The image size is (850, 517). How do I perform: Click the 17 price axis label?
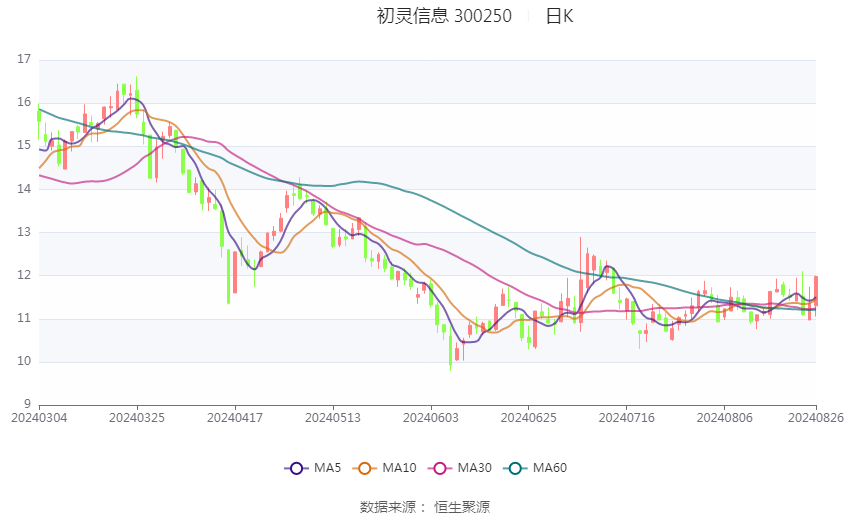24,59
